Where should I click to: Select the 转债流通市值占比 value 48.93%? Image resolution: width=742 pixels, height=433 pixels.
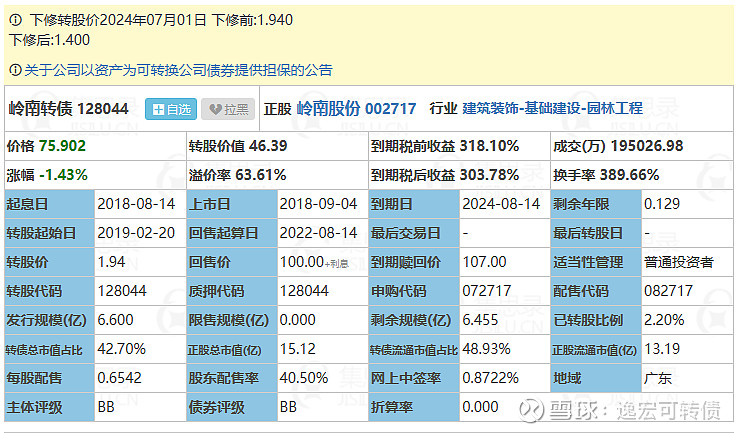486,349
